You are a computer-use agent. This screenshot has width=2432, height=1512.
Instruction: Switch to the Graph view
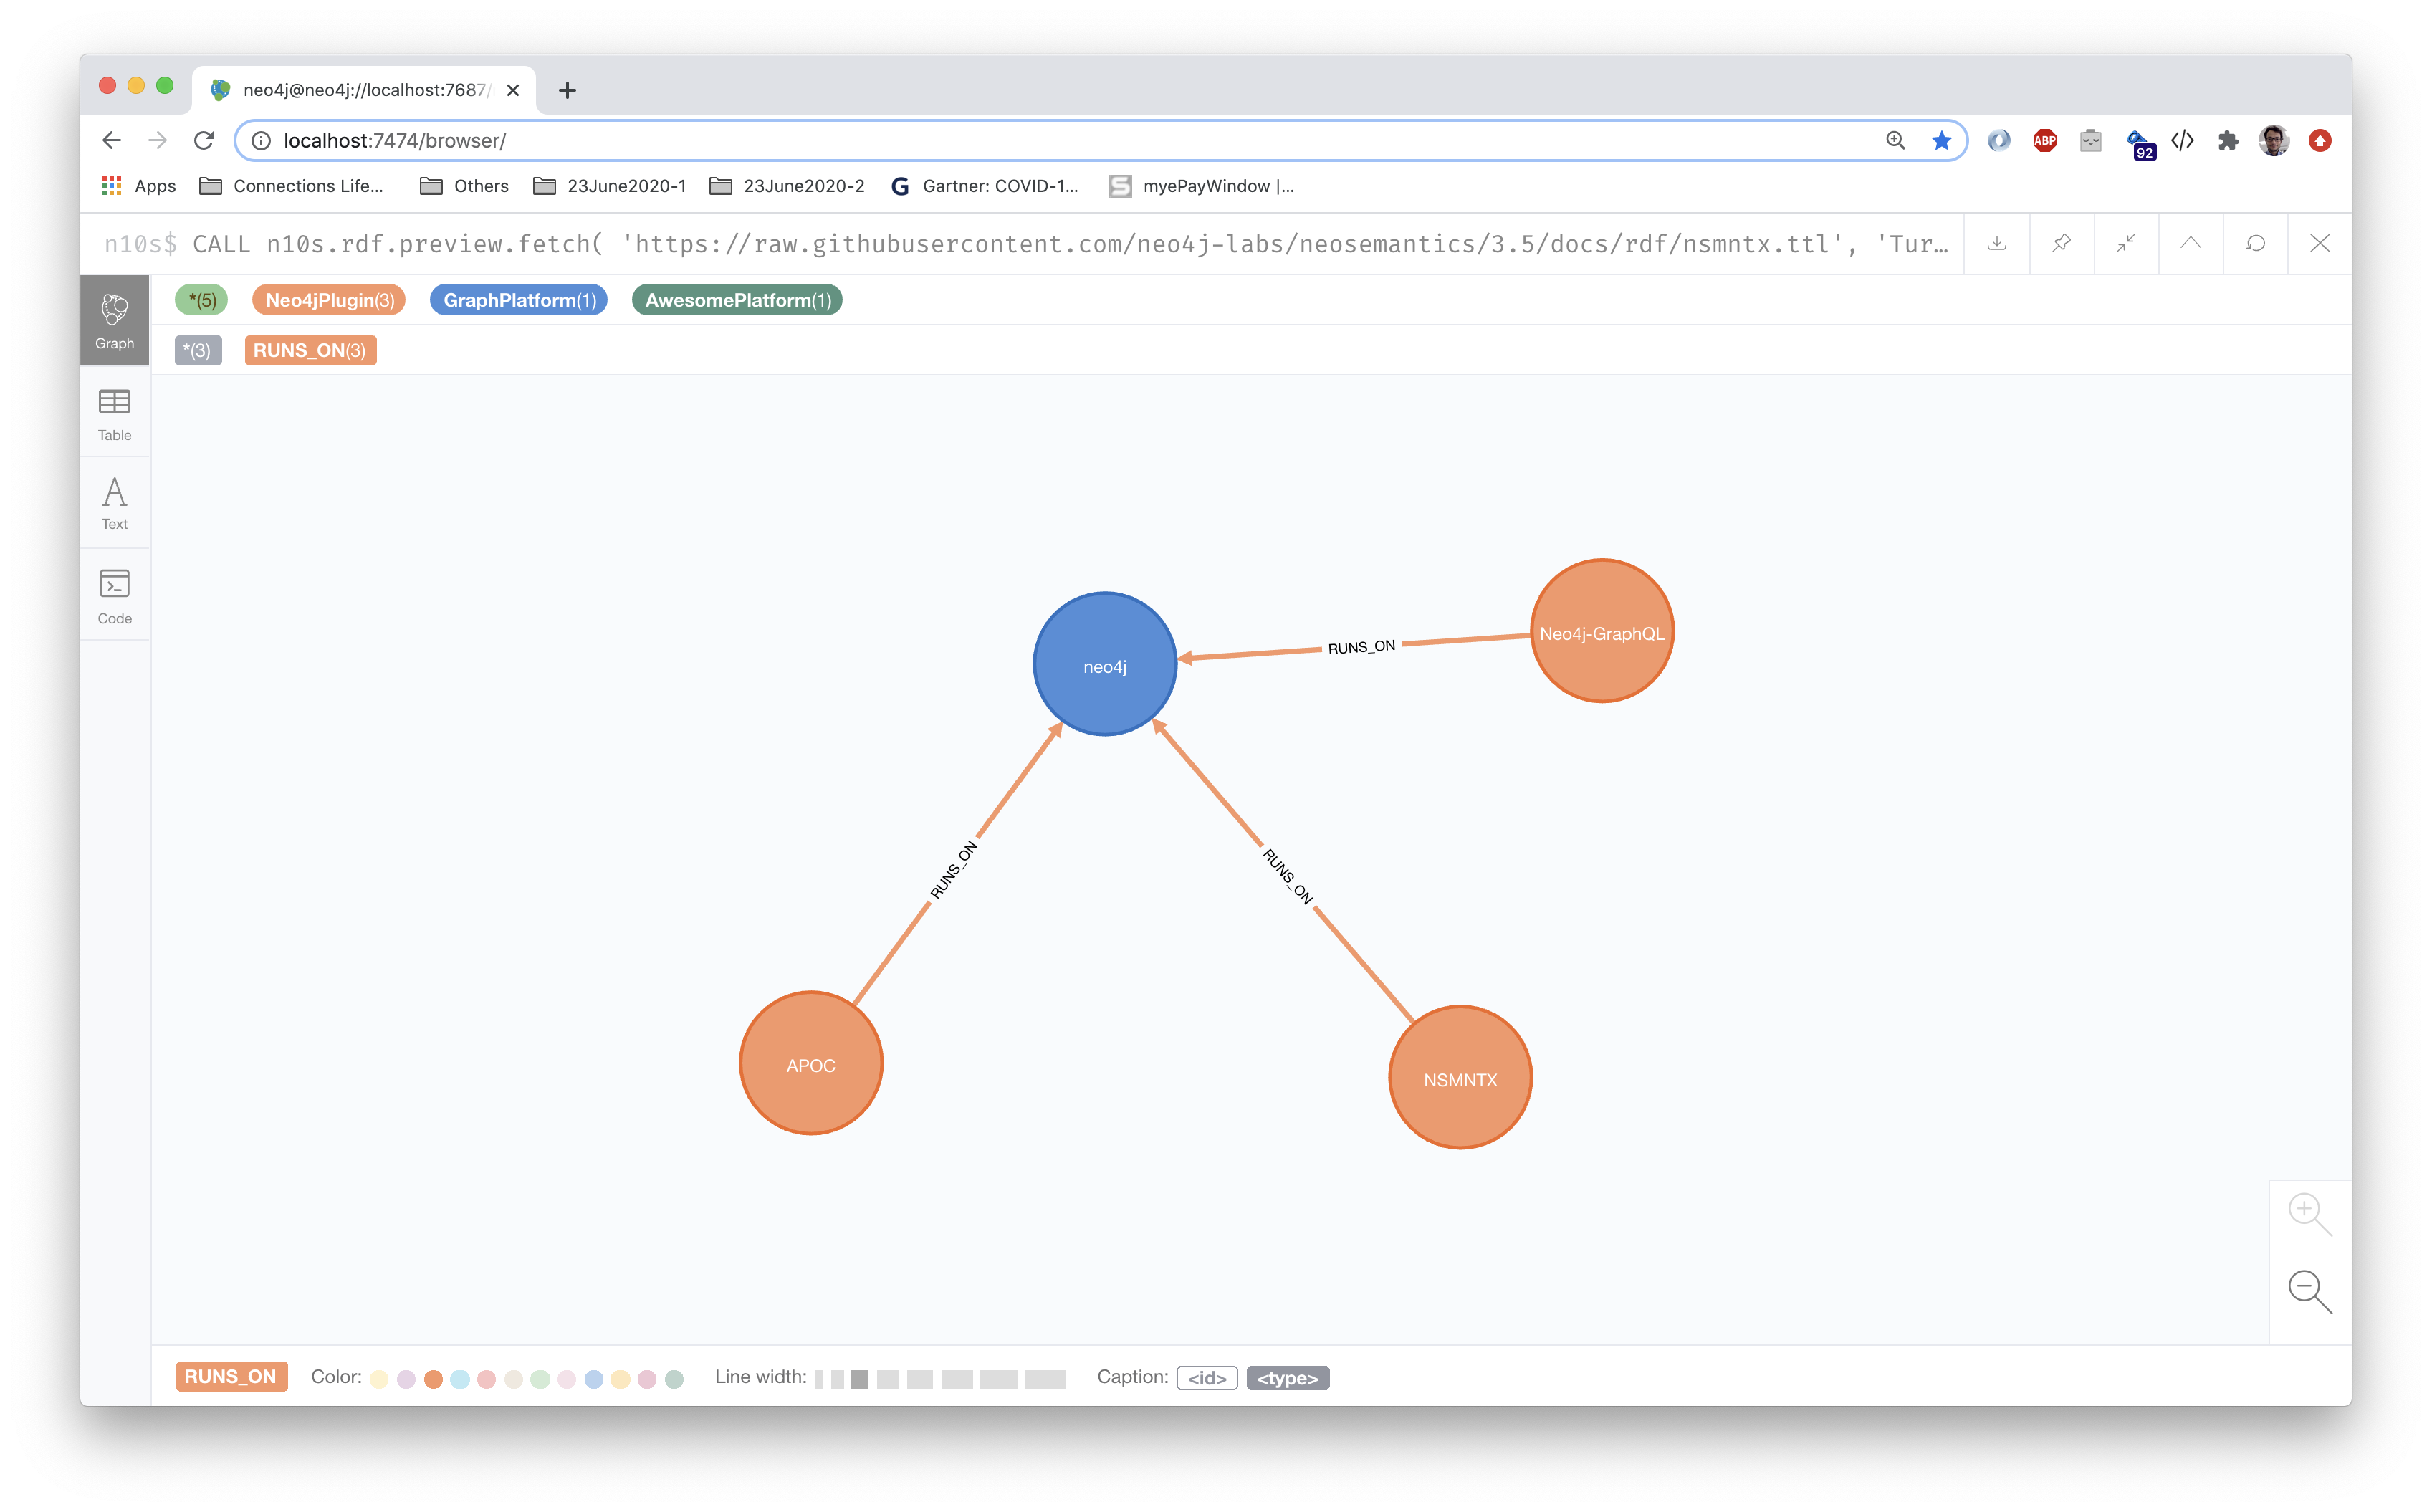[114, 320]
